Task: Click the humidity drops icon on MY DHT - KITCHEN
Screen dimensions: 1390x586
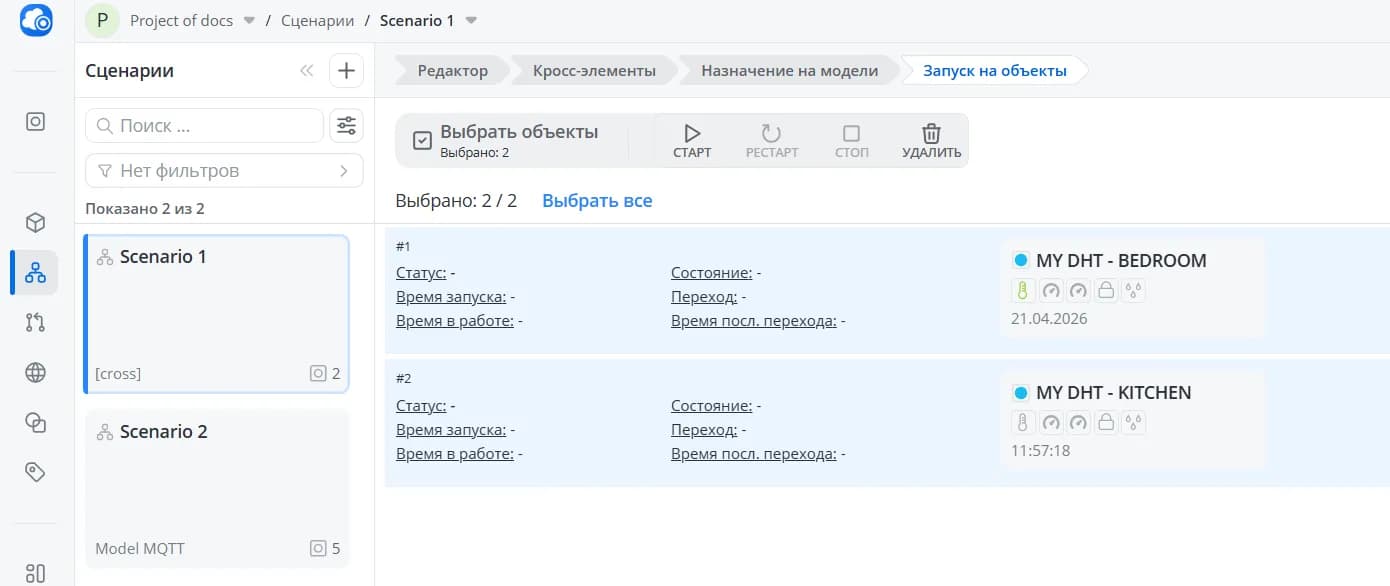Action: [1134, 423]
